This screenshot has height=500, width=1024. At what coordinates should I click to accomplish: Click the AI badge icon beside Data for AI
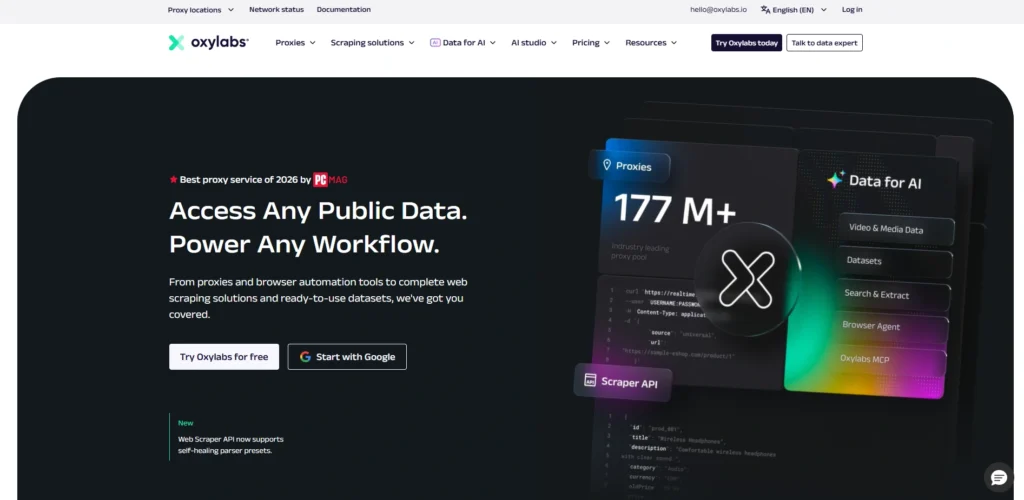coord(435,42)
